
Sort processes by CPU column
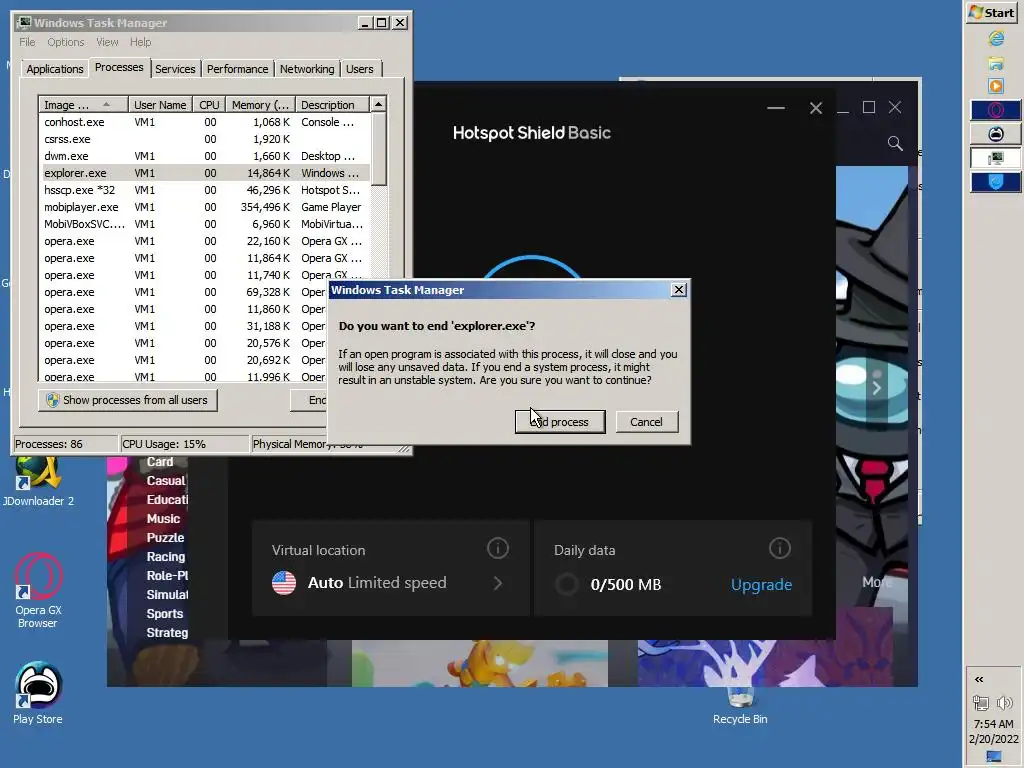pyautogui.click(x=210, y=104)
